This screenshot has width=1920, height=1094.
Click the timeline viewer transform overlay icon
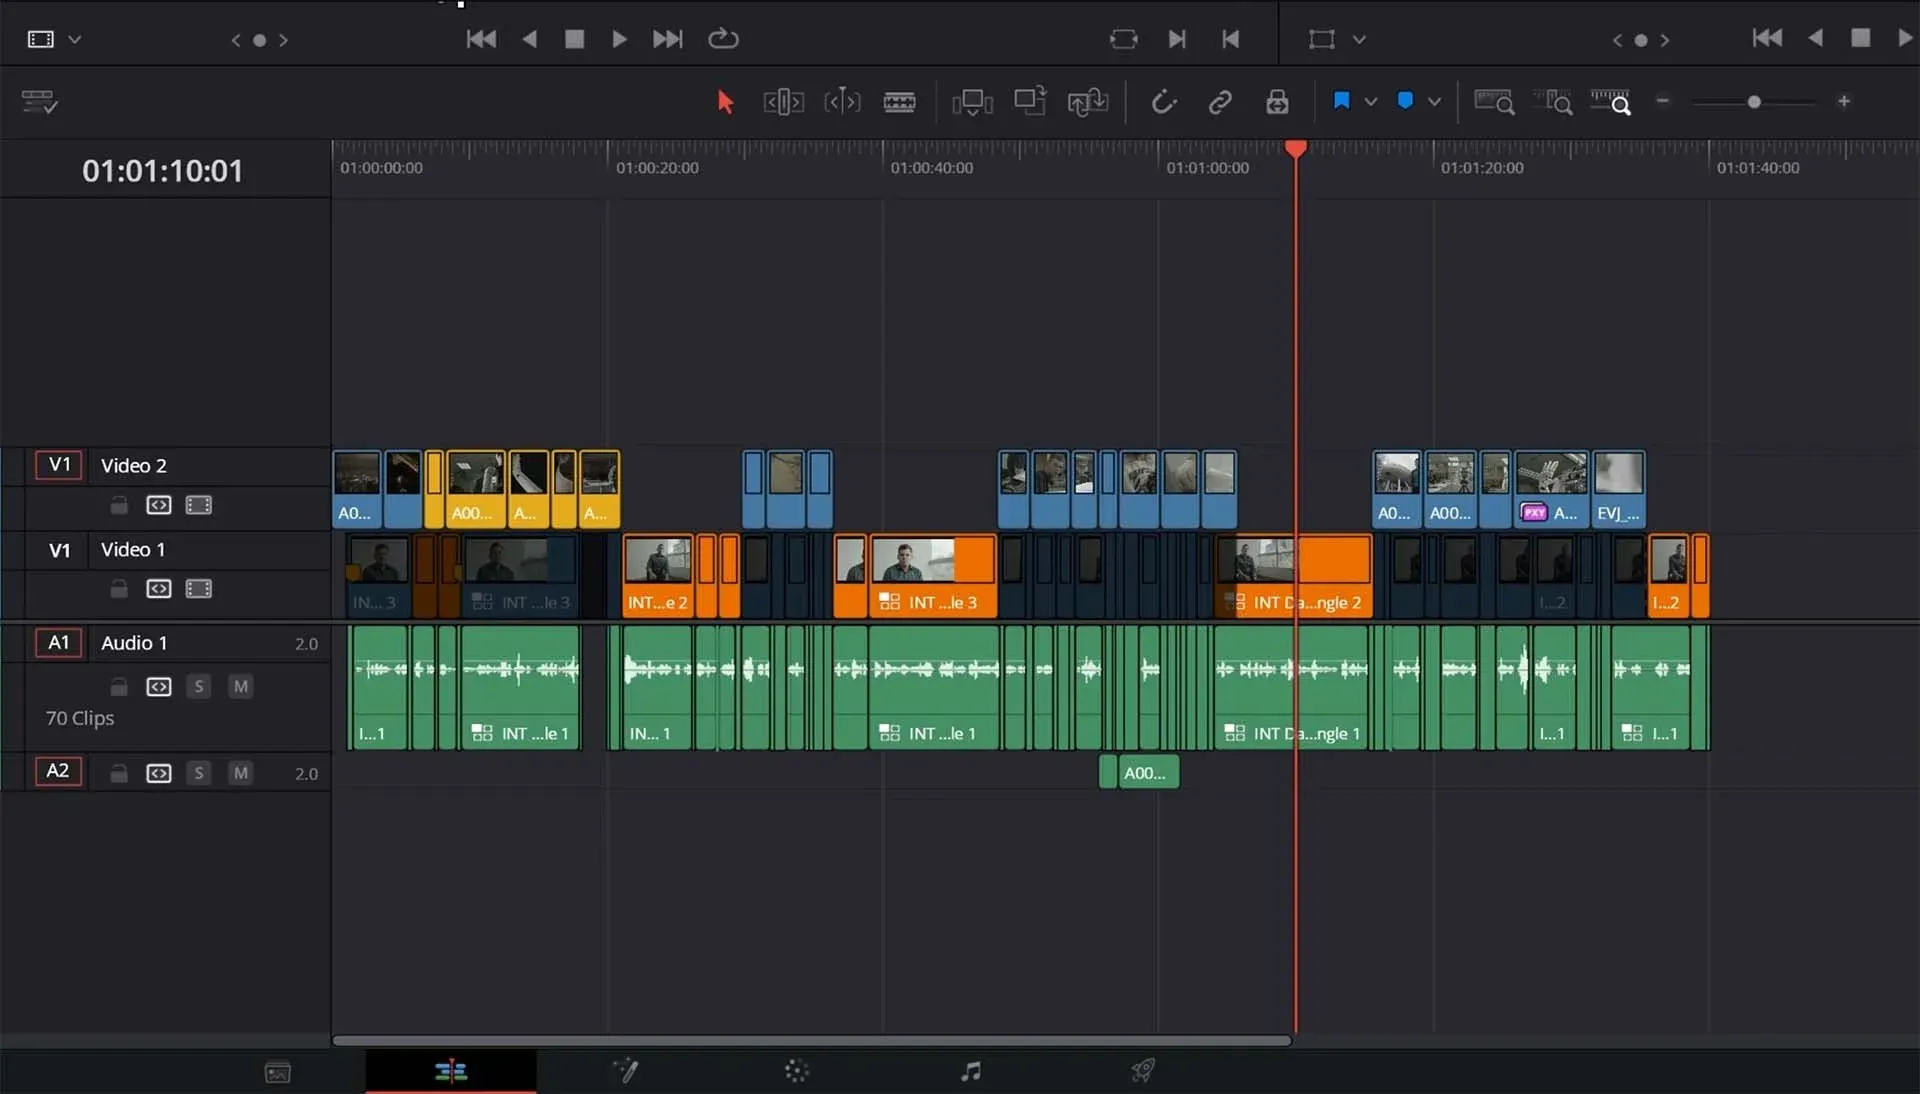[1322, 39]
